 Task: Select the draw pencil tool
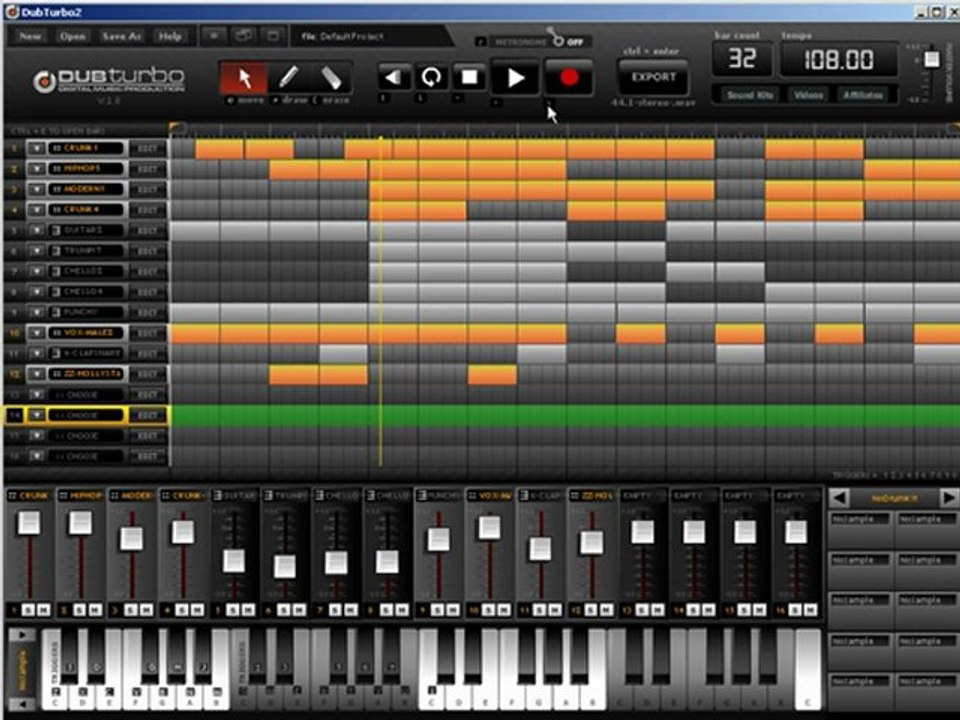(288, 78)
